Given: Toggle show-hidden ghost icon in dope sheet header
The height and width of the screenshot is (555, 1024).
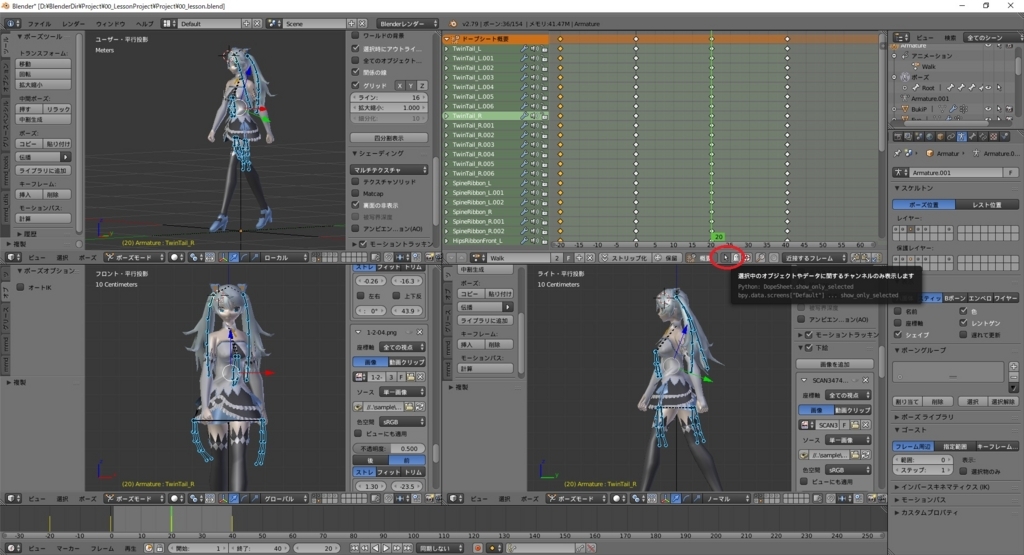Looking at the screenshot, I should tap(735, 258).
